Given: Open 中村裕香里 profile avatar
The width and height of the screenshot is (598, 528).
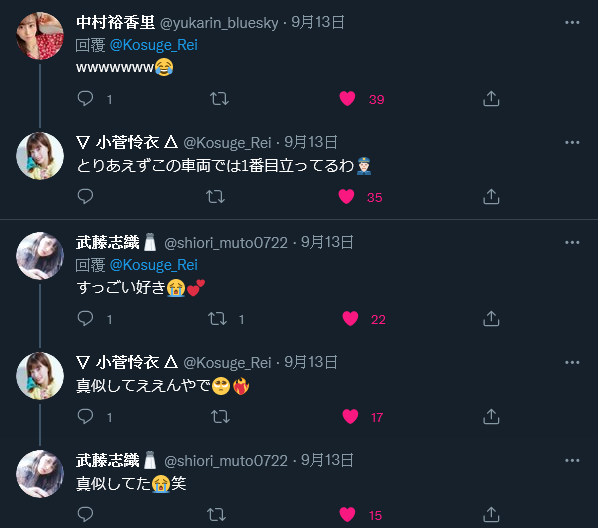Looking at the screenshot, I should [x=40, y=36].
